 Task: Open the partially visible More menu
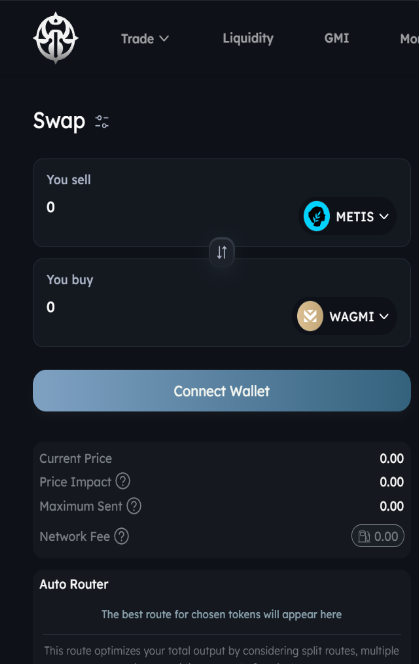pyautogui.click(x=409, y=39)
